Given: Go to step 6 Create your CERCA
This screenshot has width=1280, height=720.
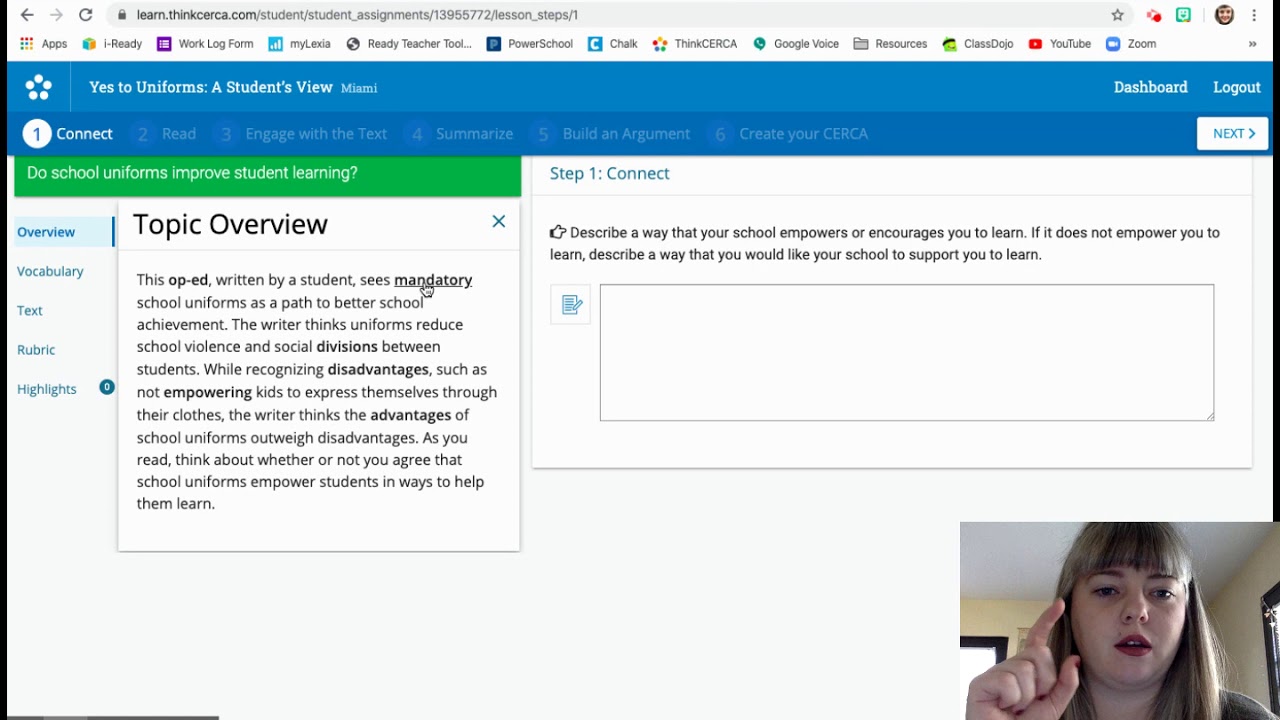Looking at the screenshot, I should (x=790, y=134).
